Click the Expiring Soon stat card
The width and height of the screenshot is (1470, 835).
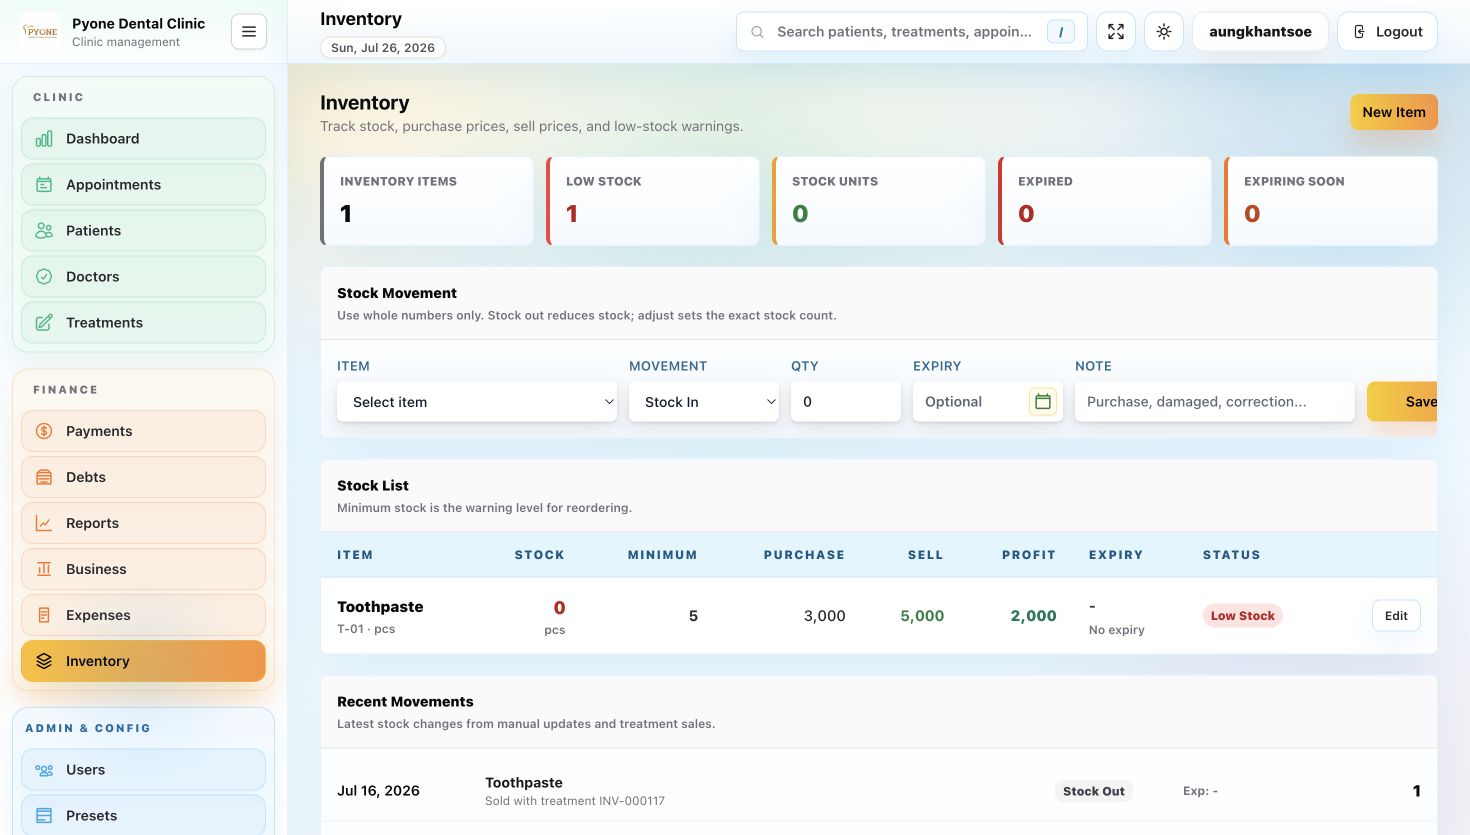coord(1331,201)
